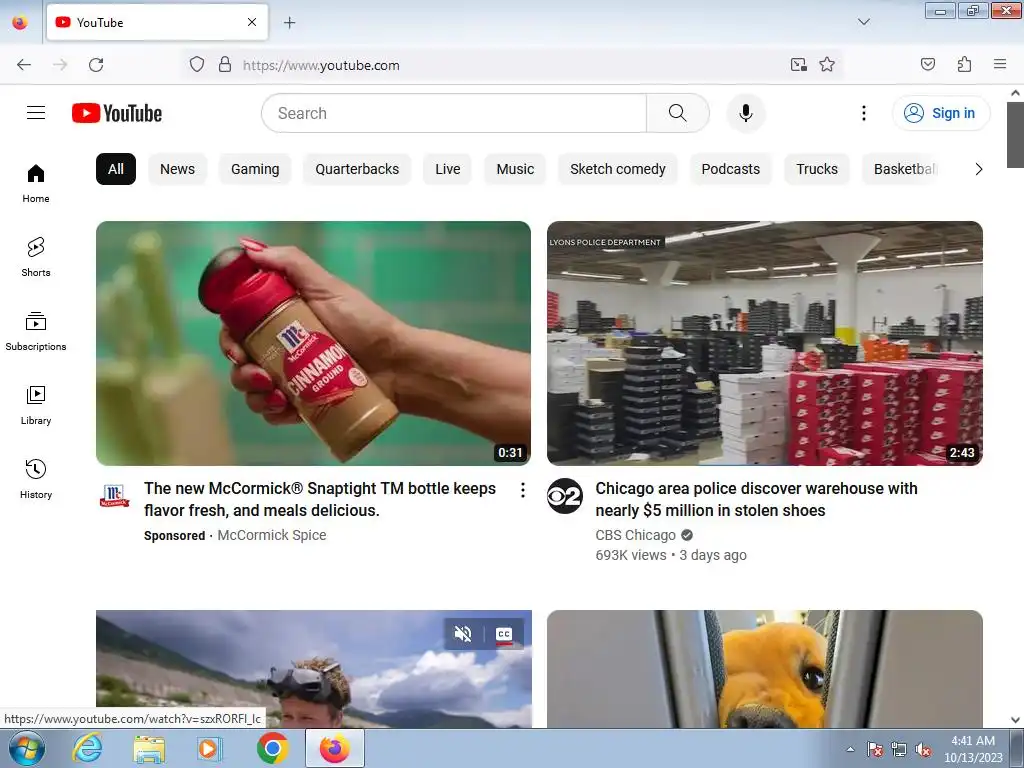This screenshot has width=1024, height=768.
Task: Select the Podcasts category chip
Action: coord(731,169)
